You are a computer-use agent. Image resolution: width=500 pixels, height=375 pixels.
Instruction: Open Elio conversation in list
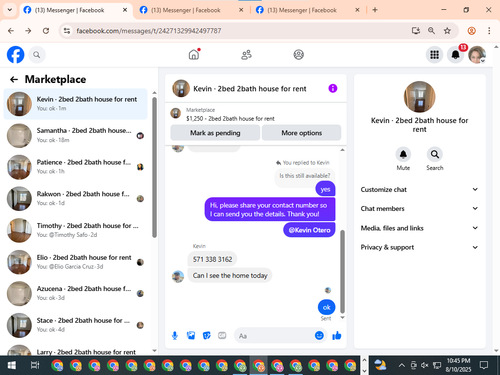click(76, 262)
